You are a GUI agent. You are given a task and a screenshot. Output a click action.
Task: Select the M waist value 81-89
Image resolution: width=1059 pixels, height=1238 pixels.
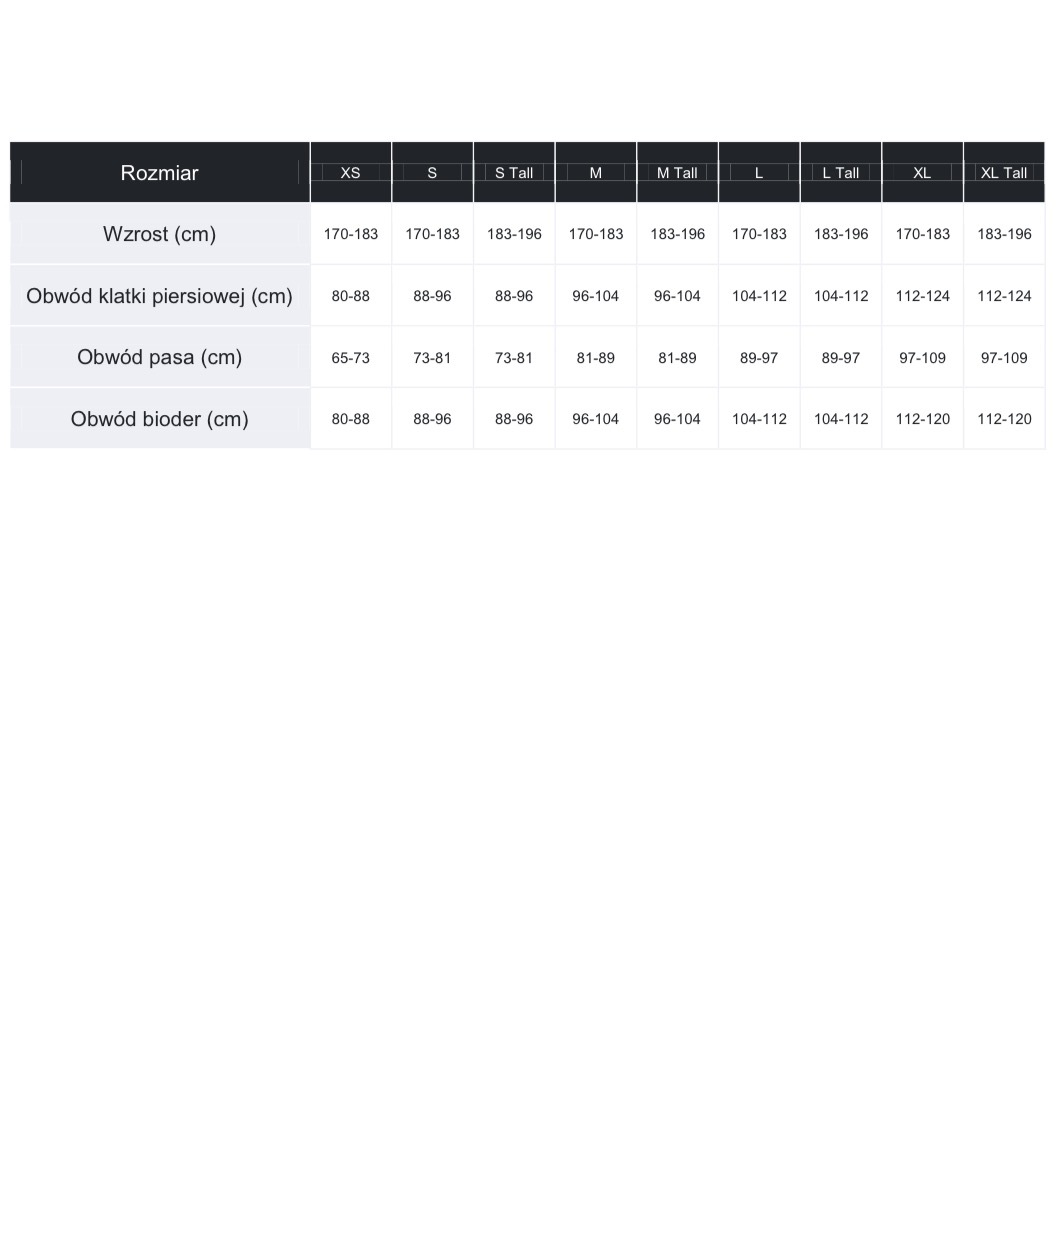click(x=596, y=358)
